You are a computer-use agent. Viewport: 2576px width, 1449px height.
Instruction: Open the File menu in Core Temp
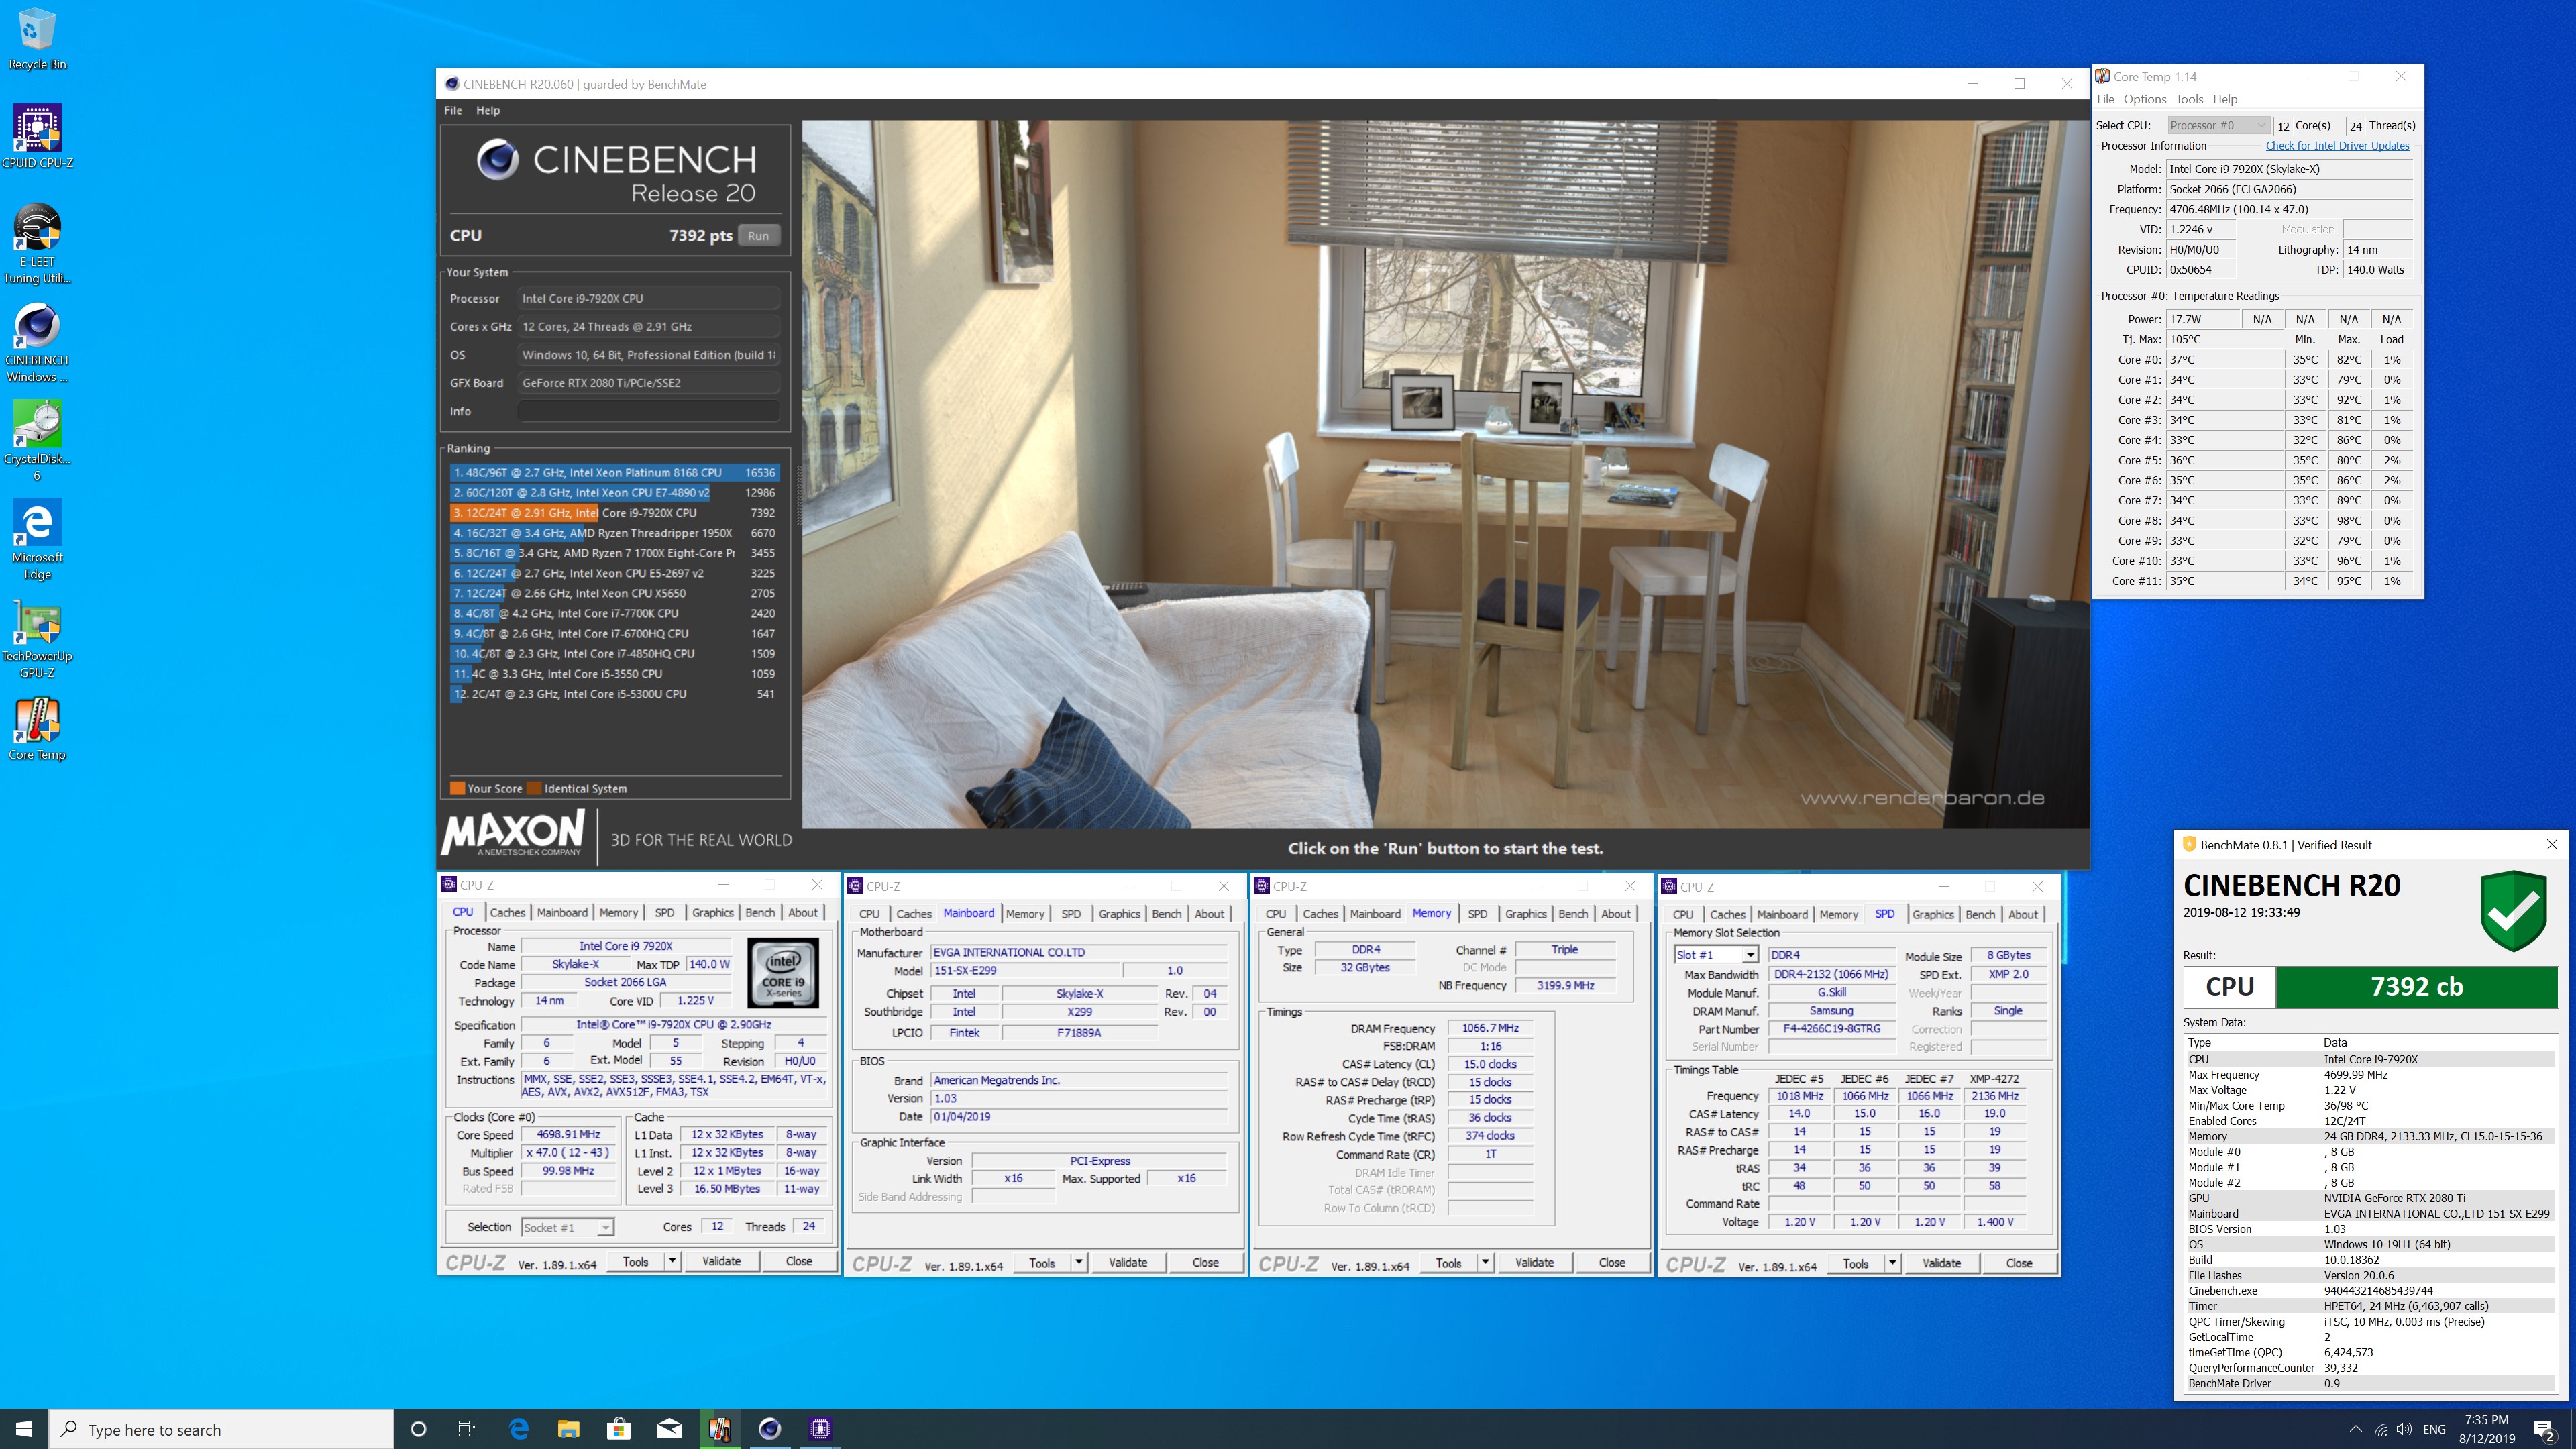[x=2105, y=99]
